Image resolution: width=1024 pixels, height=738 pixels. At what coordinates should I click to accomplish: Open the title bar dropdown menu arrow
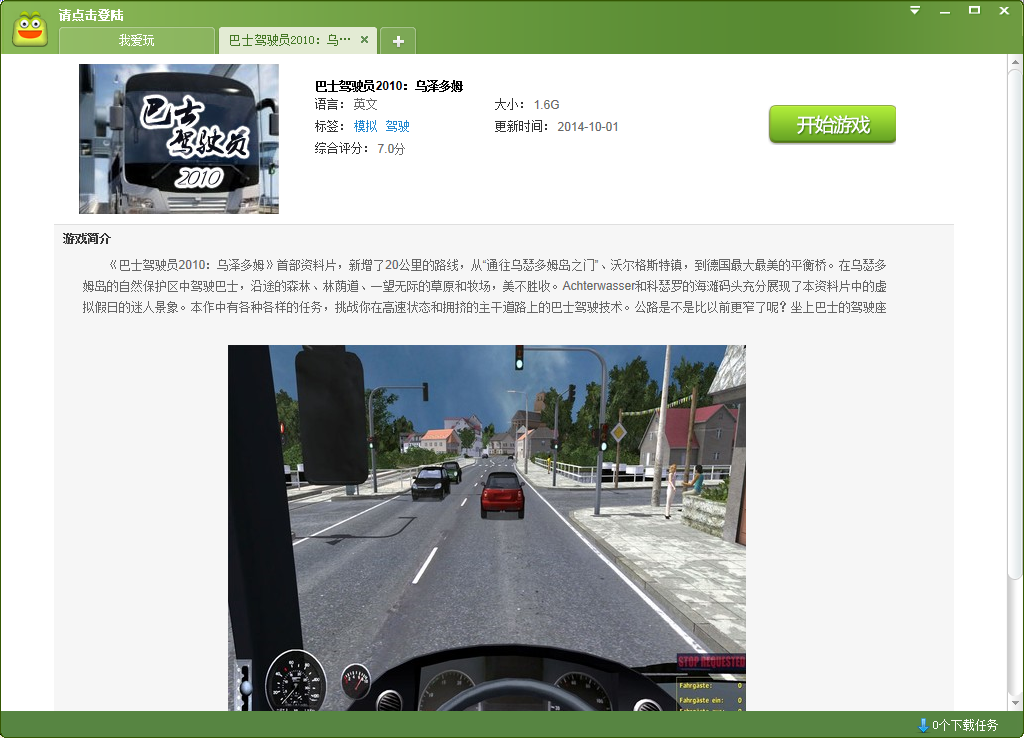(914, 11)
